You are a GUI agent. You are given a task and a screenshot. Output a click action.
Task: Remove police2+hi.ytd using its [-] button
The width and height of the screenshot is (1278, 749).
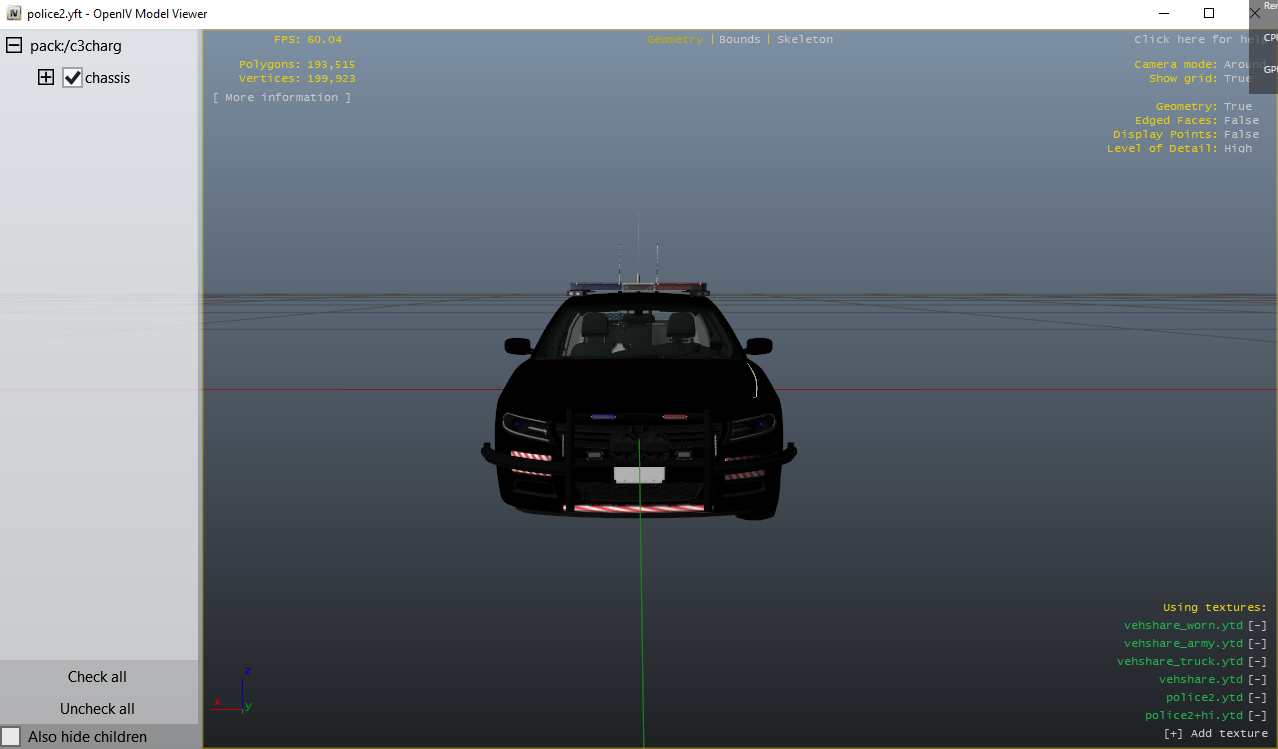[x=1257, y=716]
